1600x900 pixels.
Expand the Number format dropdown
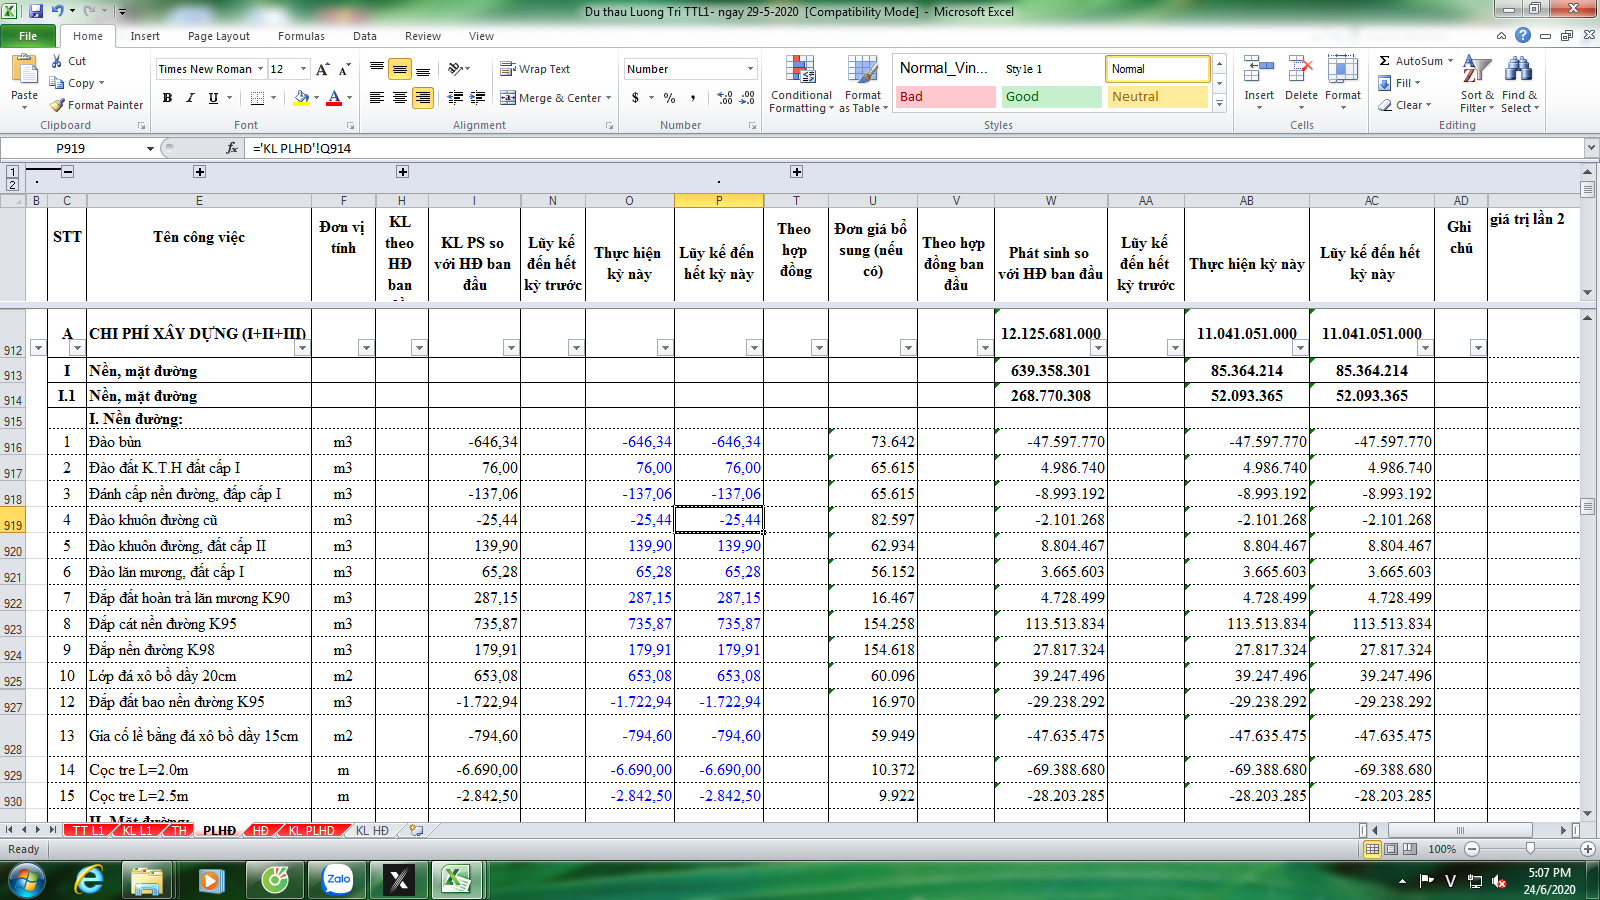[x=750, y=69]
